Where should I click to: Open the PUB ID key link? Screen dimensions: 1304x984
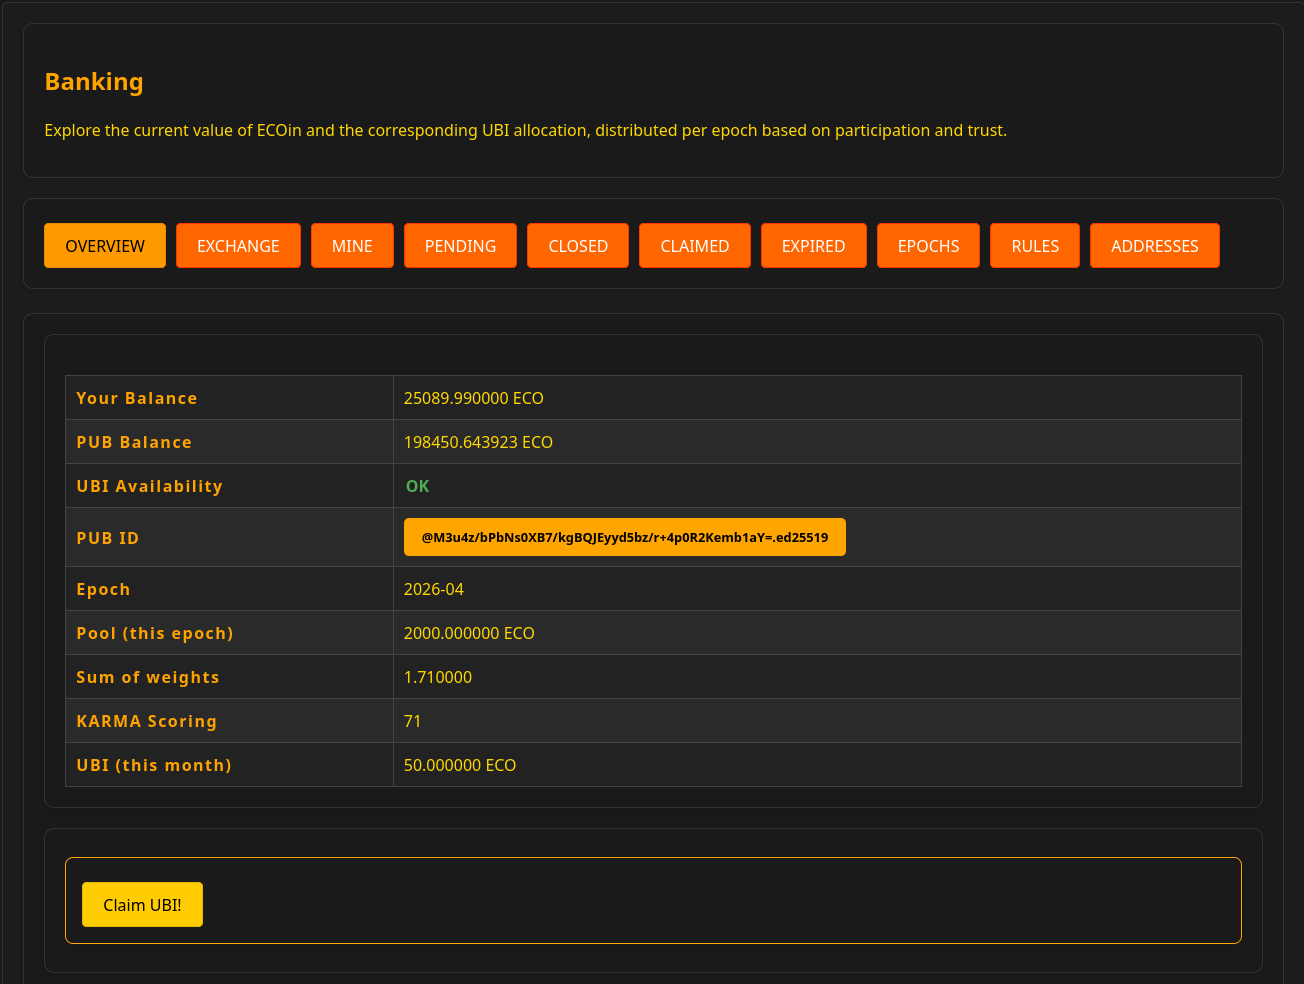624,537
